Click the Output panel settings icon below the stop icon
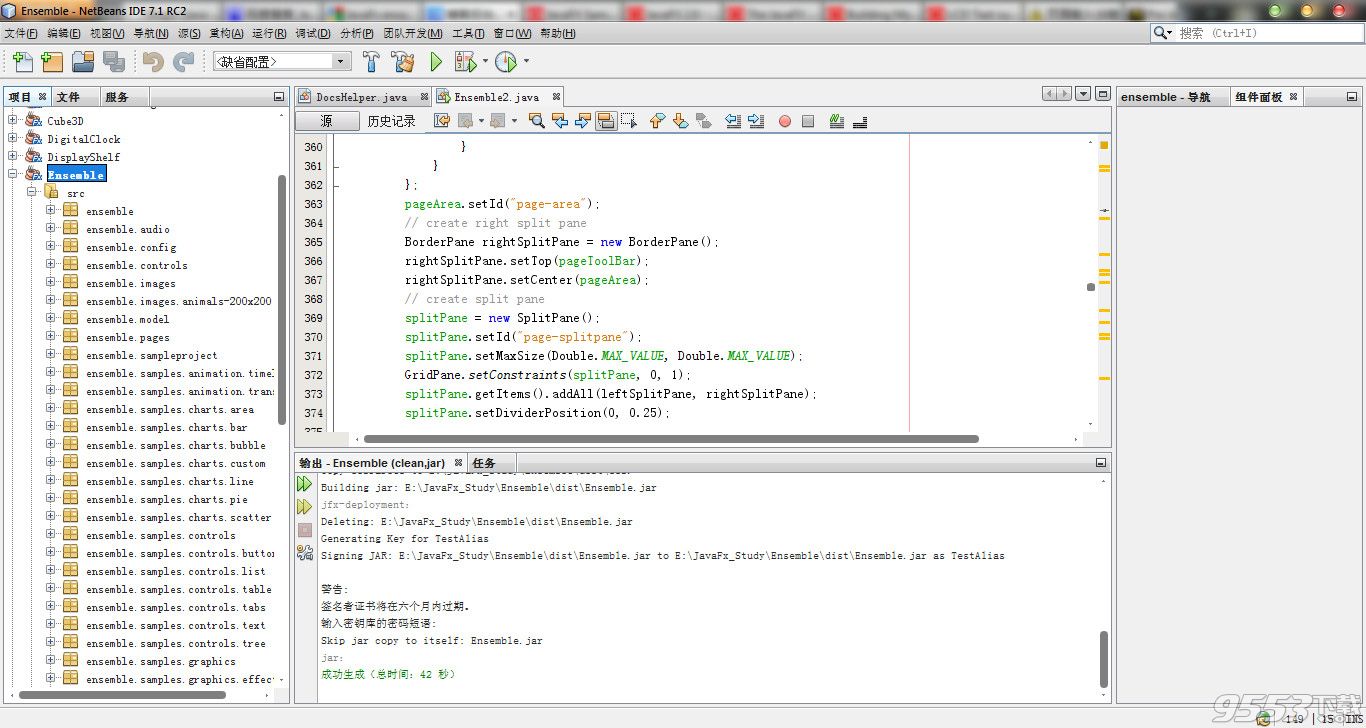 305,552
